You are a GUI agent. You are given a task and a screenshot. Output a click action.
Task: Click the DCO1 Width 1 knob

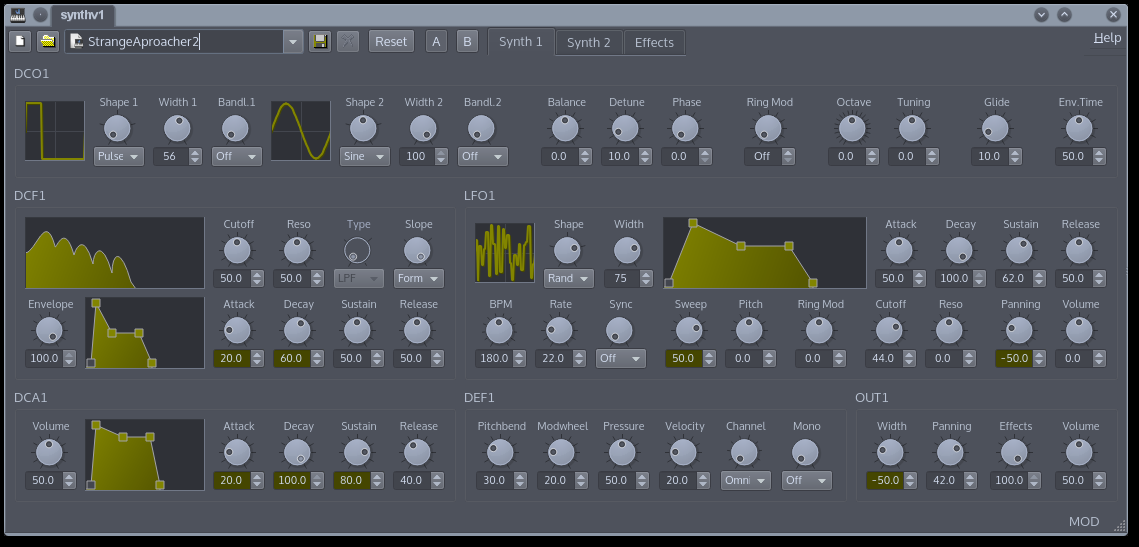coord(177,129)
